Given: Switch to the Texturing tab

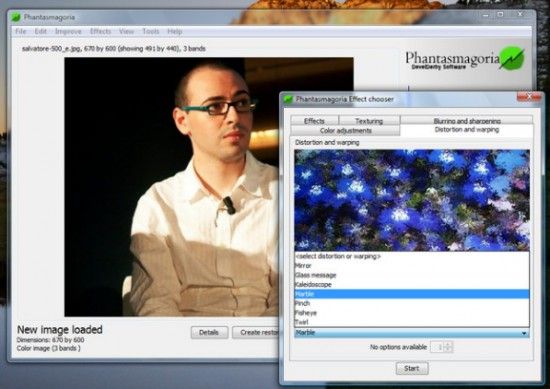Looking at the screenshot, I should pyautogui.click(x=369, y=121).
